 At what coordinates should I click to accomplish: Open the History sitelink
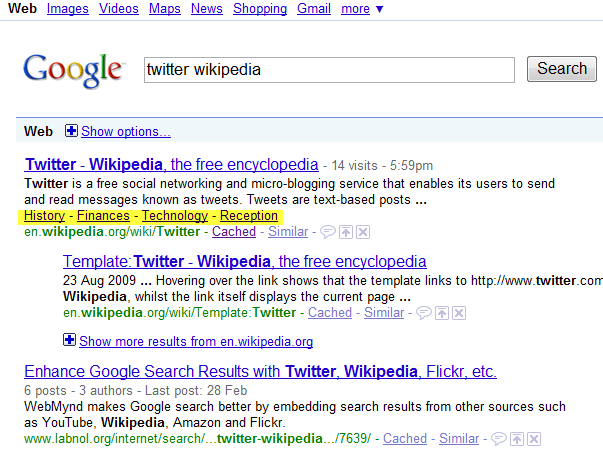44,216
